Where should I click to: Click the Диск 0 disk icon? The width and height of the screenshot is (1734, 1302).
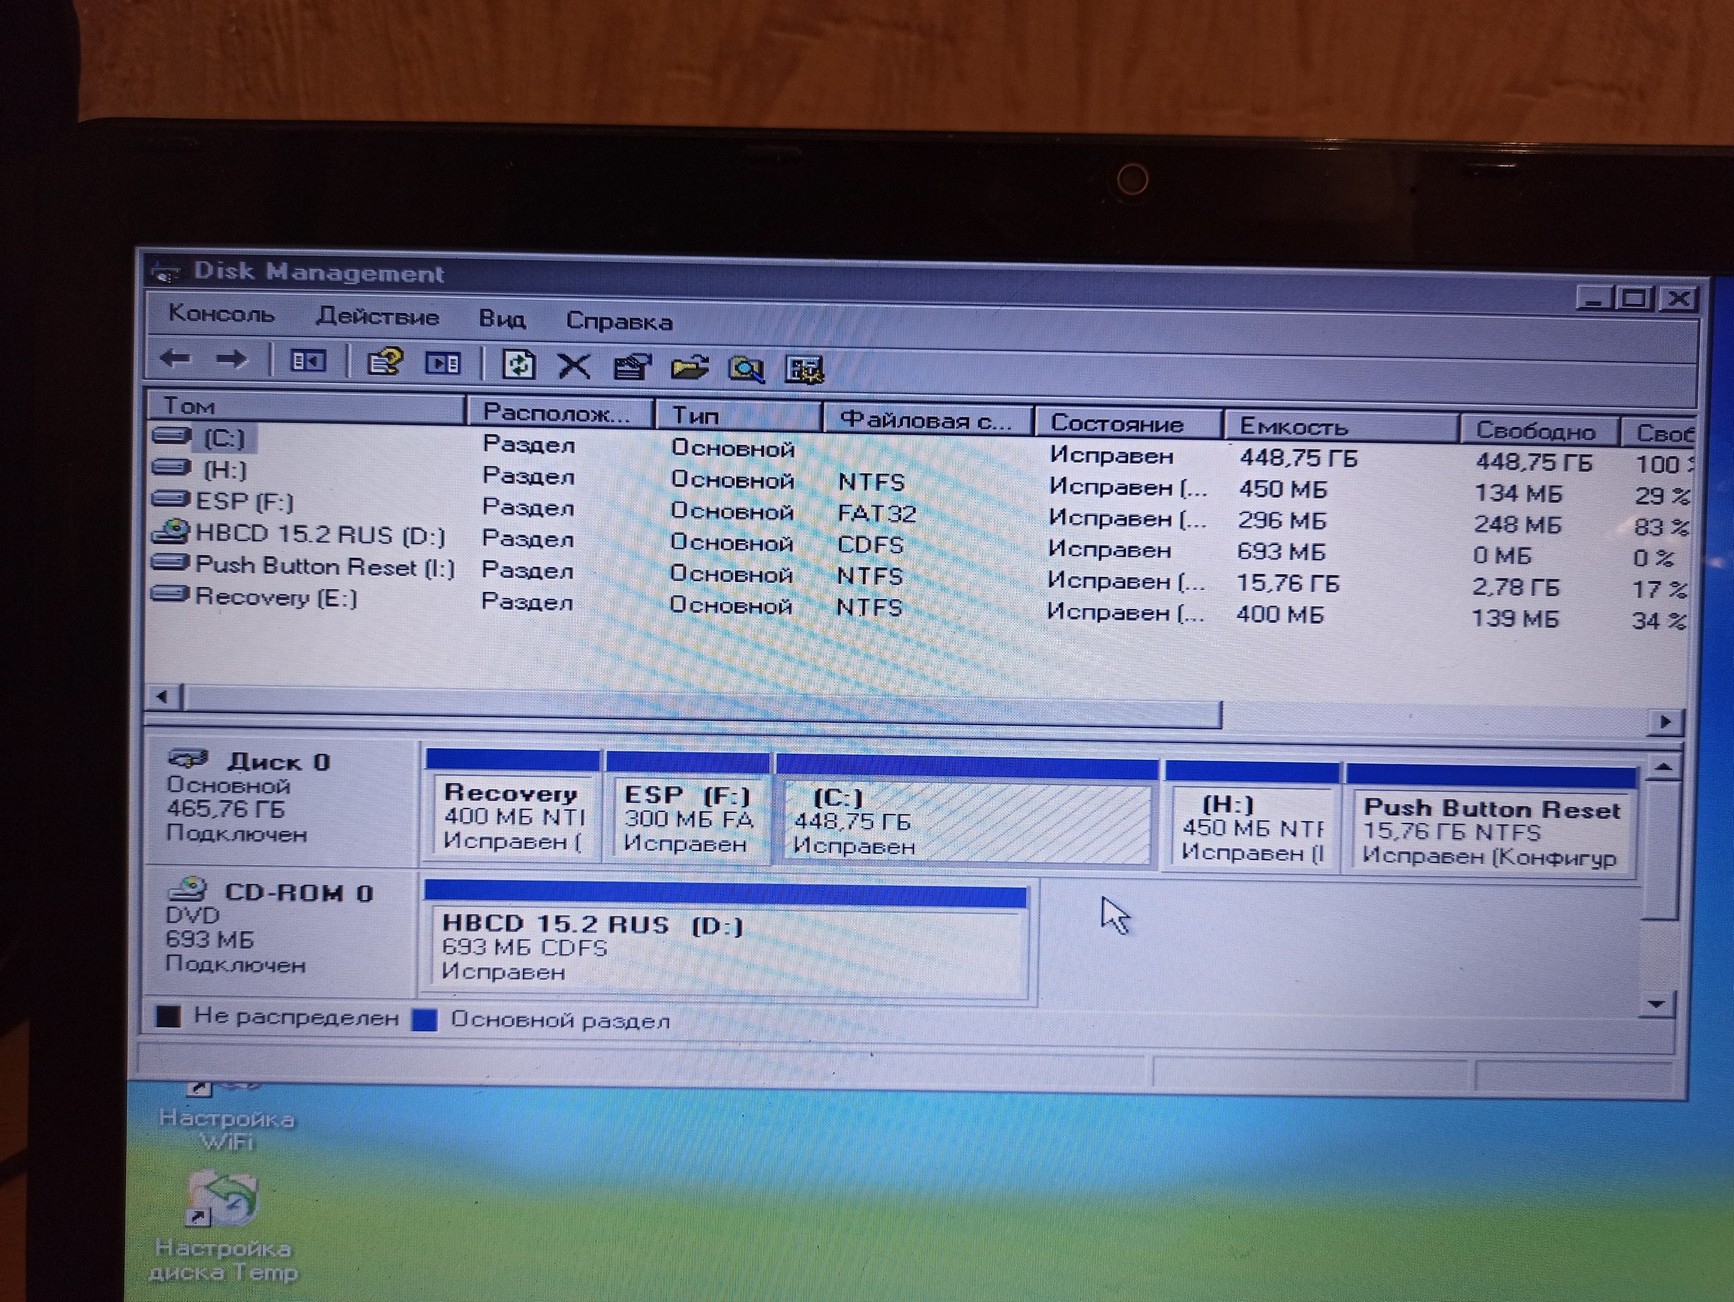point(188,759)
